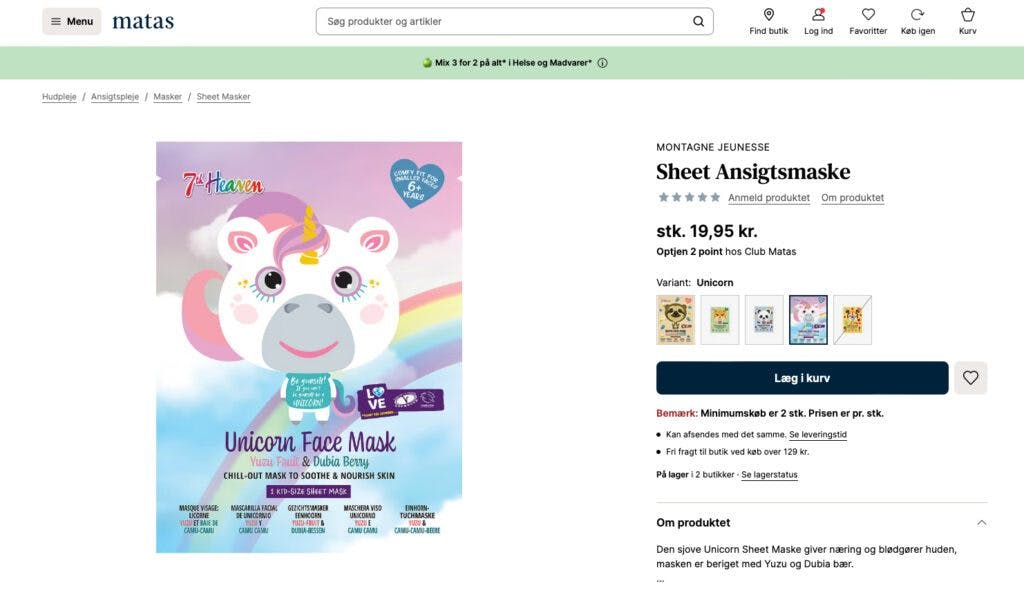Focus the product search field
Screen dimensions: 1024x597
pos(505,21)
